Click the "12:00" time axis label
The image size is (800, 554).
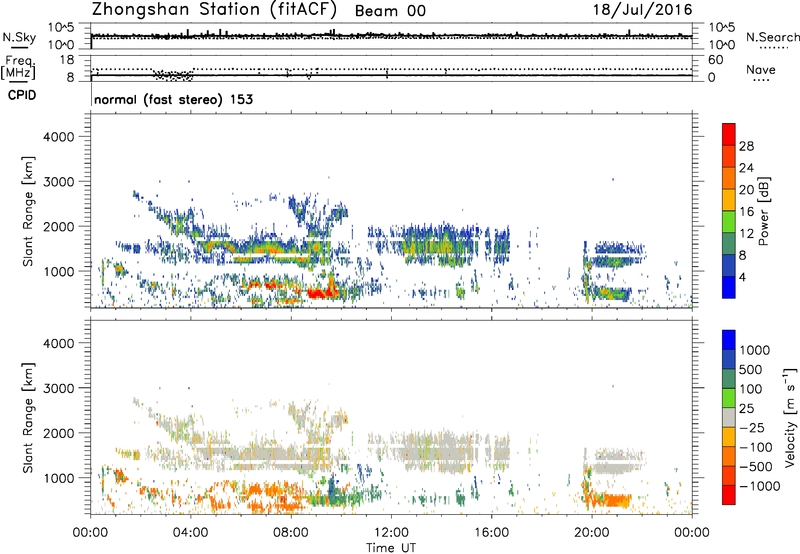pyautogui.click(x=391, y=532)
